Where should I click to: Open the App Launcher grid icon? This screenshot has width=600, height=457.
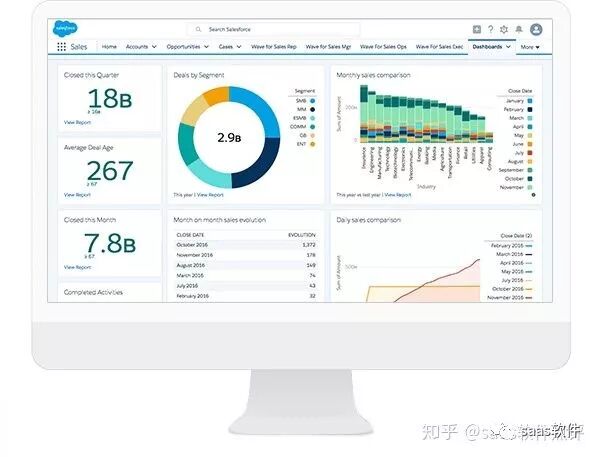(x=61, y=47)
